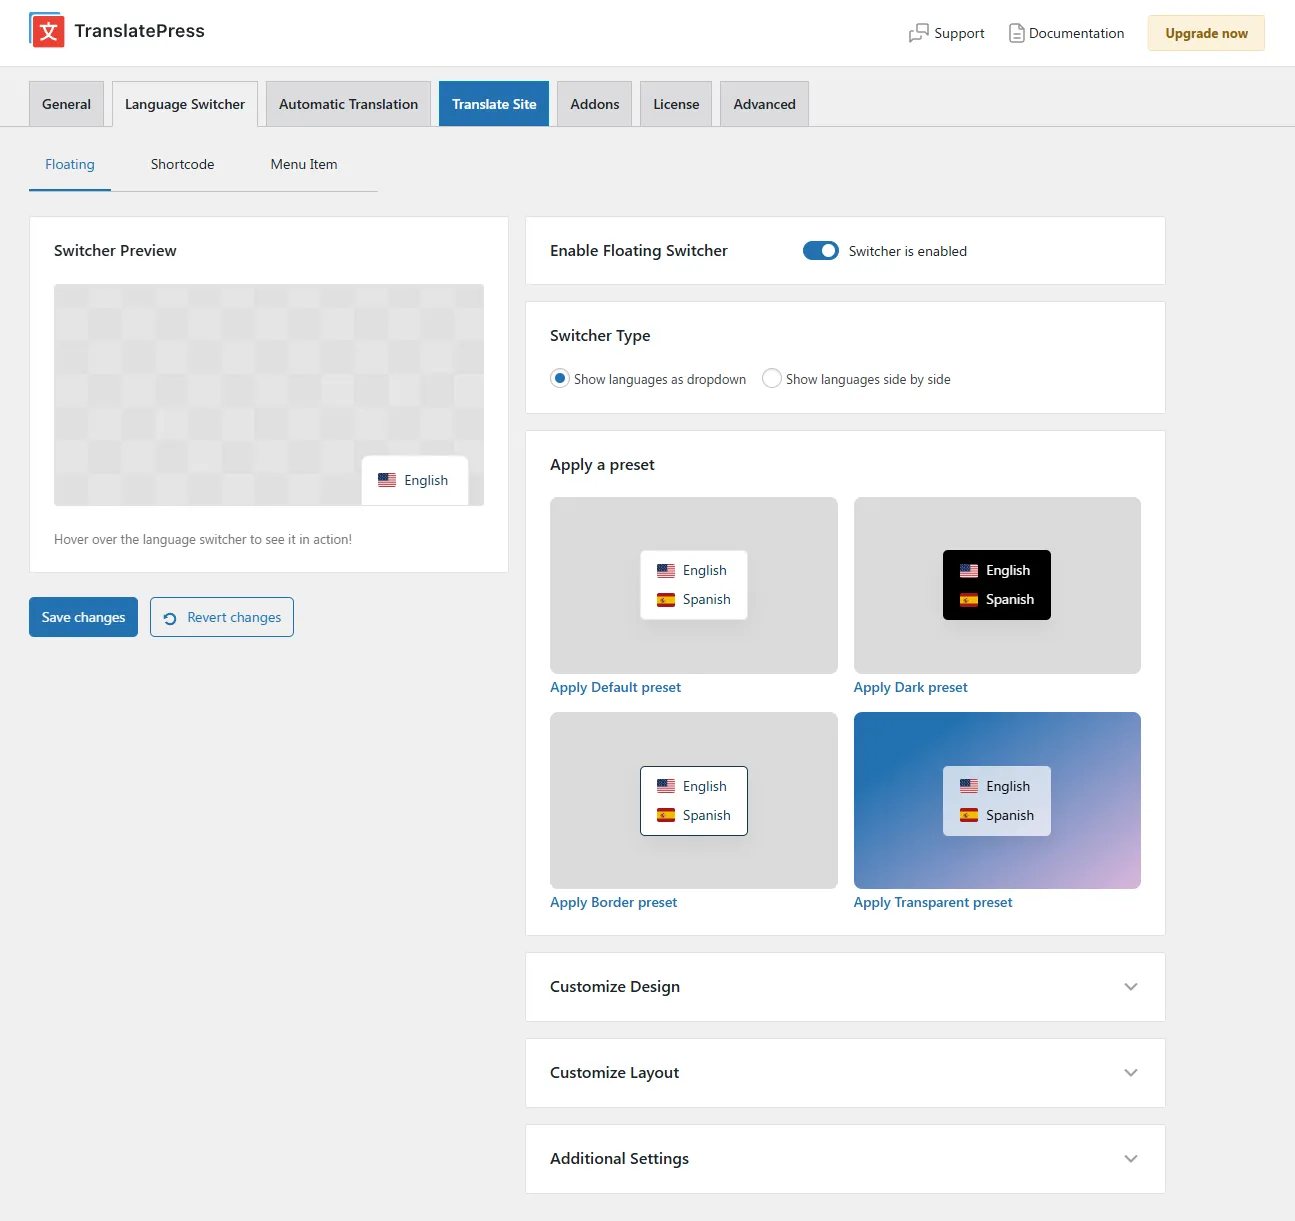Viewport: 1295px width, 1221px height.
Task: Open the Translate Site tab
Action: (494, 104)
